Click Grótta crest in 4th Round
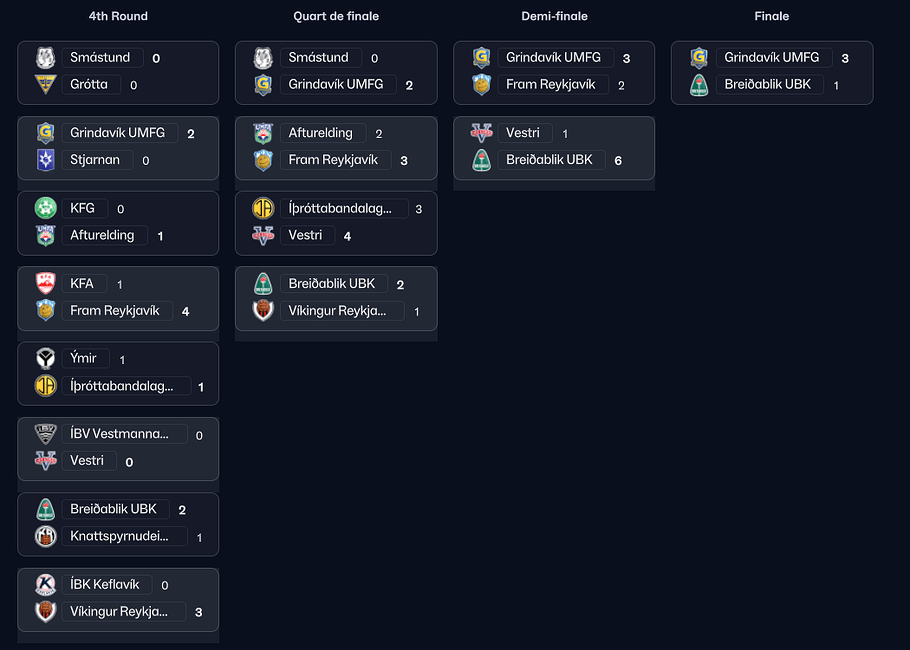Viewport: 910px width, 650px height. (x=45, y=85)
